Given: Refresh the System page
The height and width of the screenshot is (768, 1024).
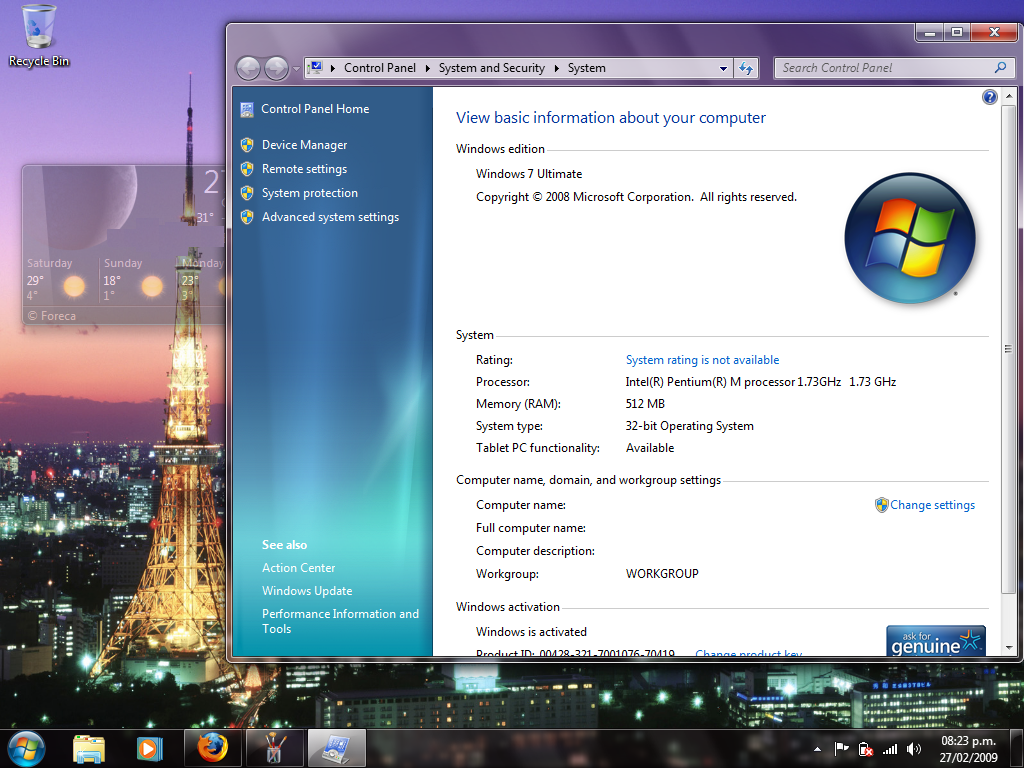Looking at the screenshot, I should pyautogui.click(x=746, y=68).
